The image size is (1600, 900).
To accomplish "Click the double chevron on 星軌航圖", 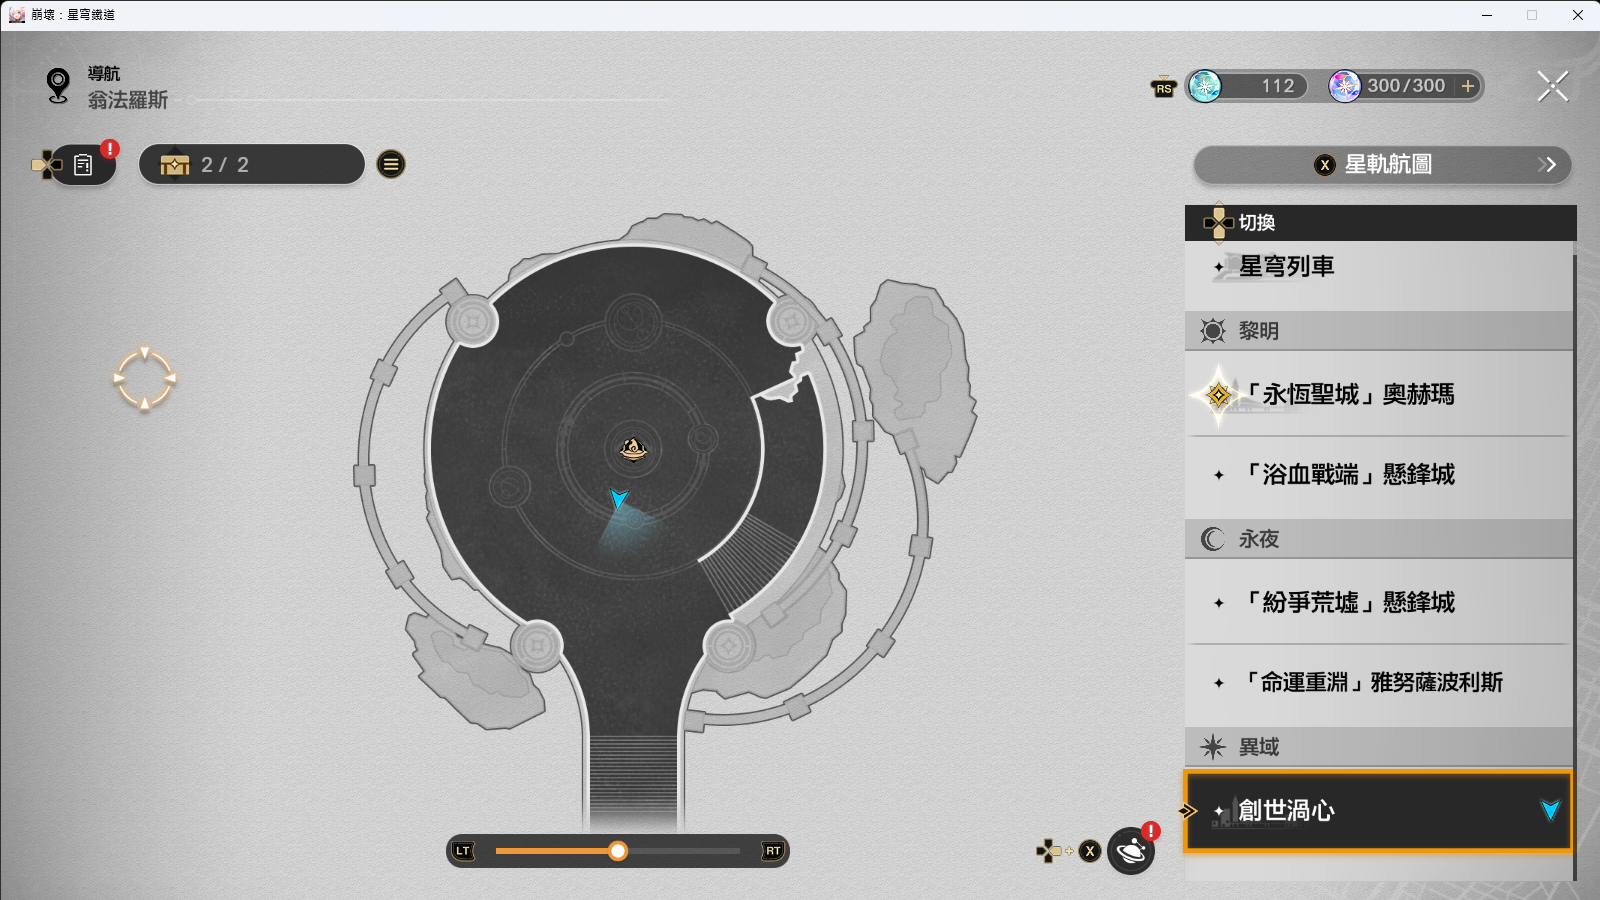I will pyautogui.click(x=1547, y=165).
